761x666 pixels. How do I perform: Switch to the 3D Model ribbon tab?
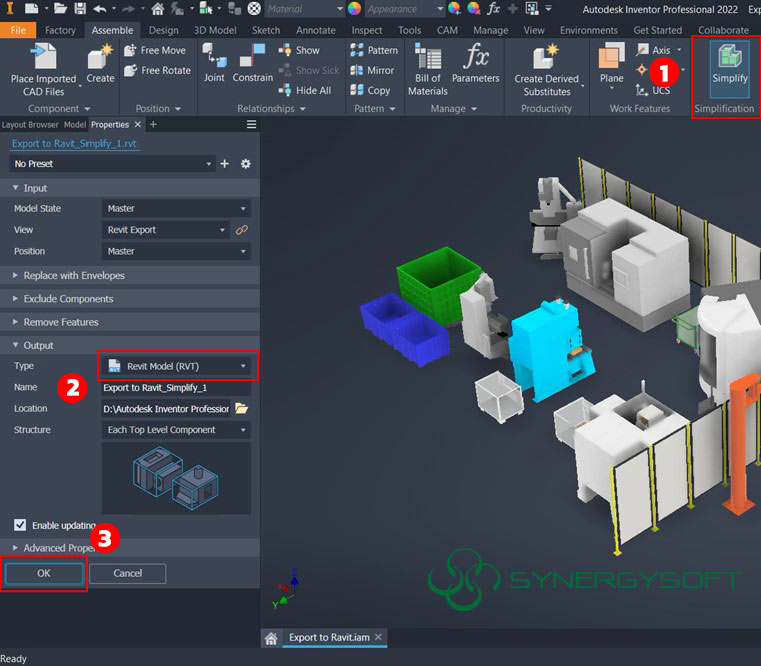215,30
